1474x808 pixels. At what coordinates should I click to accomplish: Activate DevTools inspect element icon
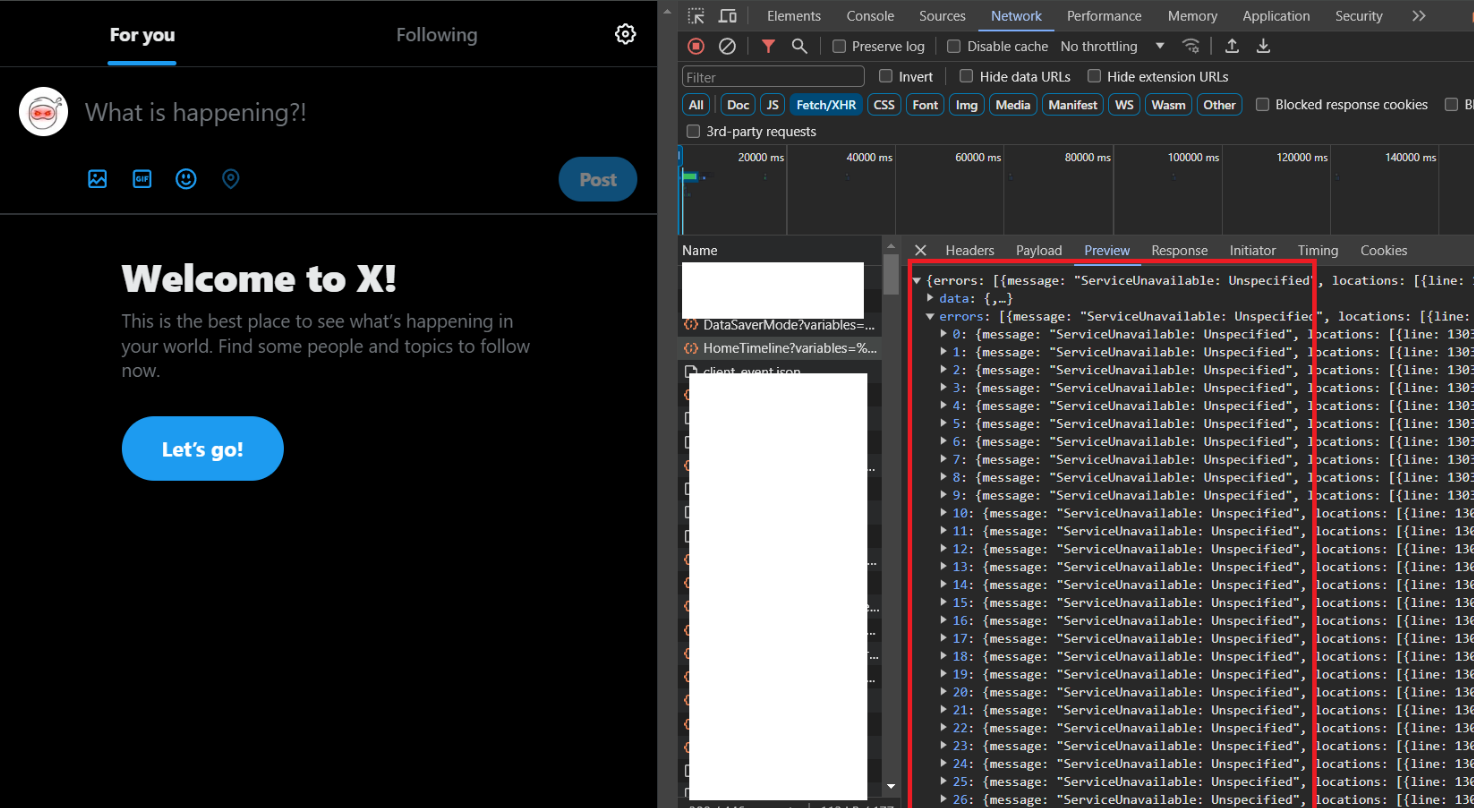[696, 16]
